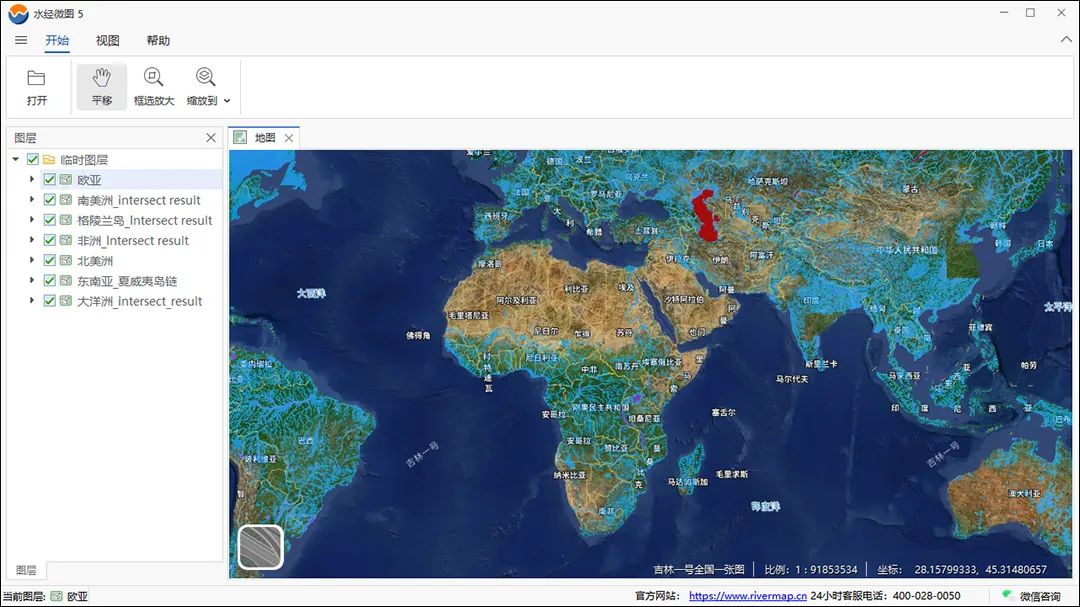Screen dimensions: 1080x607
Task: Expand the 格陵兰岛_Intersect result layer
Action: click(32, 220)
